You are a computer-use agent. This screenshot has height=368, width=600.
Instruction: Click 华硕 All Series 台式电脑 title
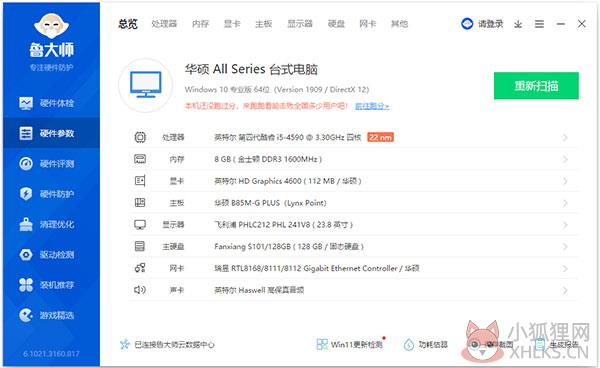pyautogui.click(x=251, y=69)
